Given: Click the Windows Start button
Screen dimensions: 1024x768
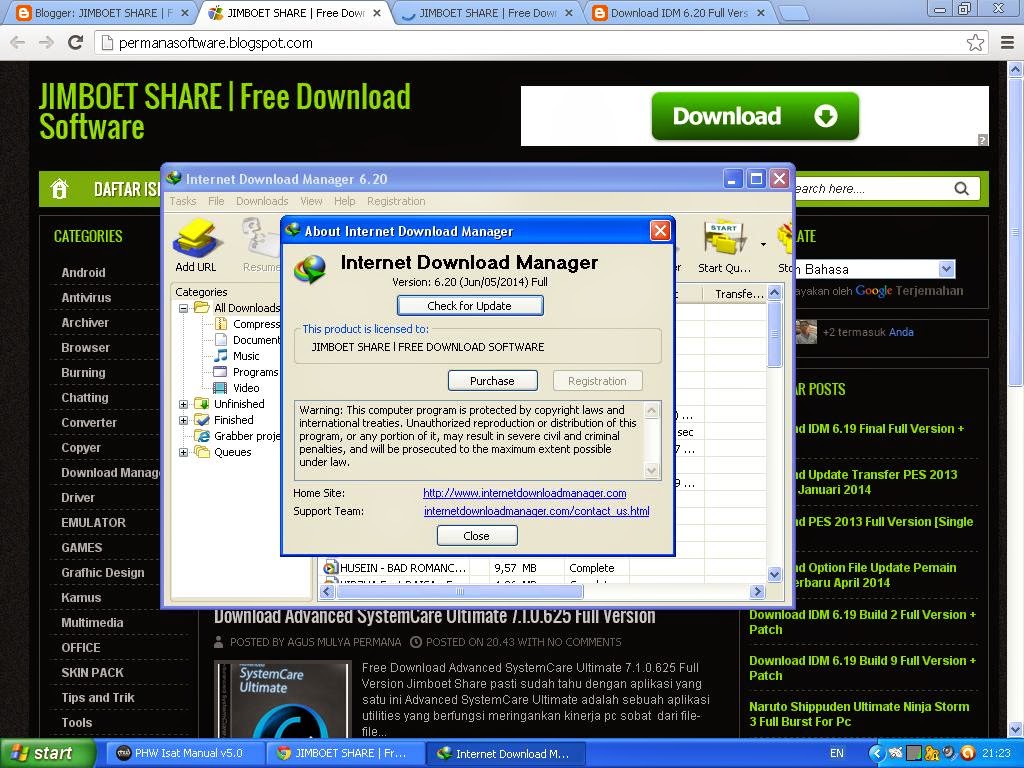Looking at the screenshot, I should pyautogui.click(x=48, y=753).
